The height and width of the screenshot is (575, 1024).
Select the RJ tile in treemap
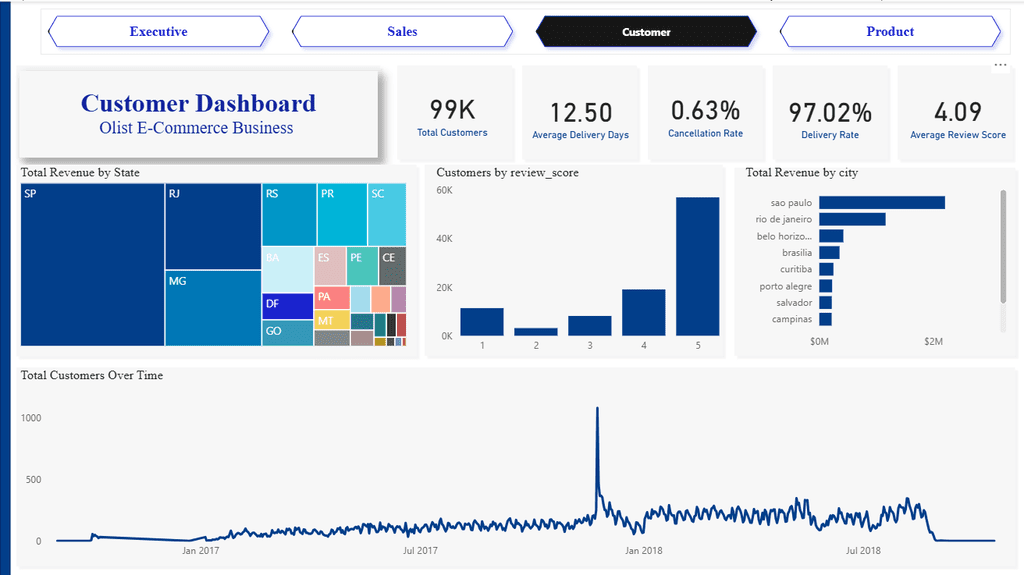coord(214,226)
